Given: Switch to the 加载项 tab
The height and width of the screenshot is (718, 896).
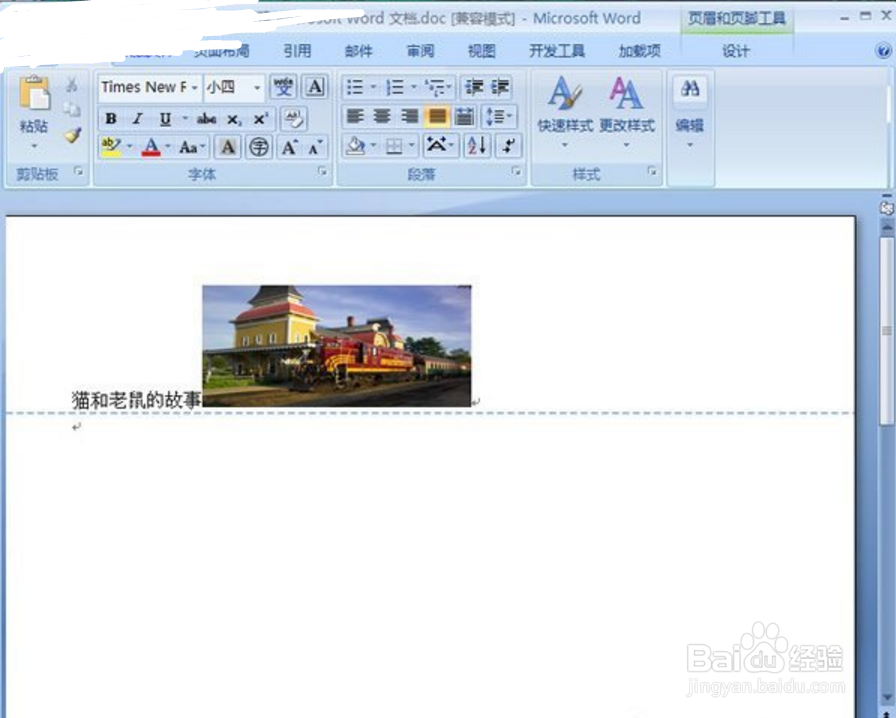Looking at the screenshot, I should [x=640, y=51].
